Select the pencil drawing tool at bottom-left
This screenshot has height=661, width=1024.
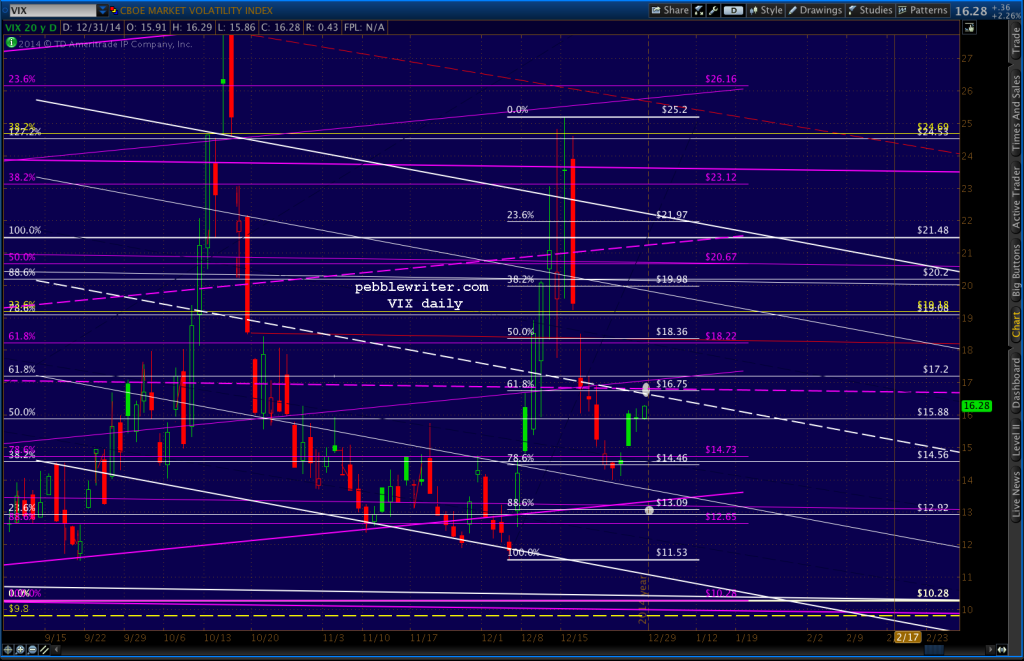point(44,650)
